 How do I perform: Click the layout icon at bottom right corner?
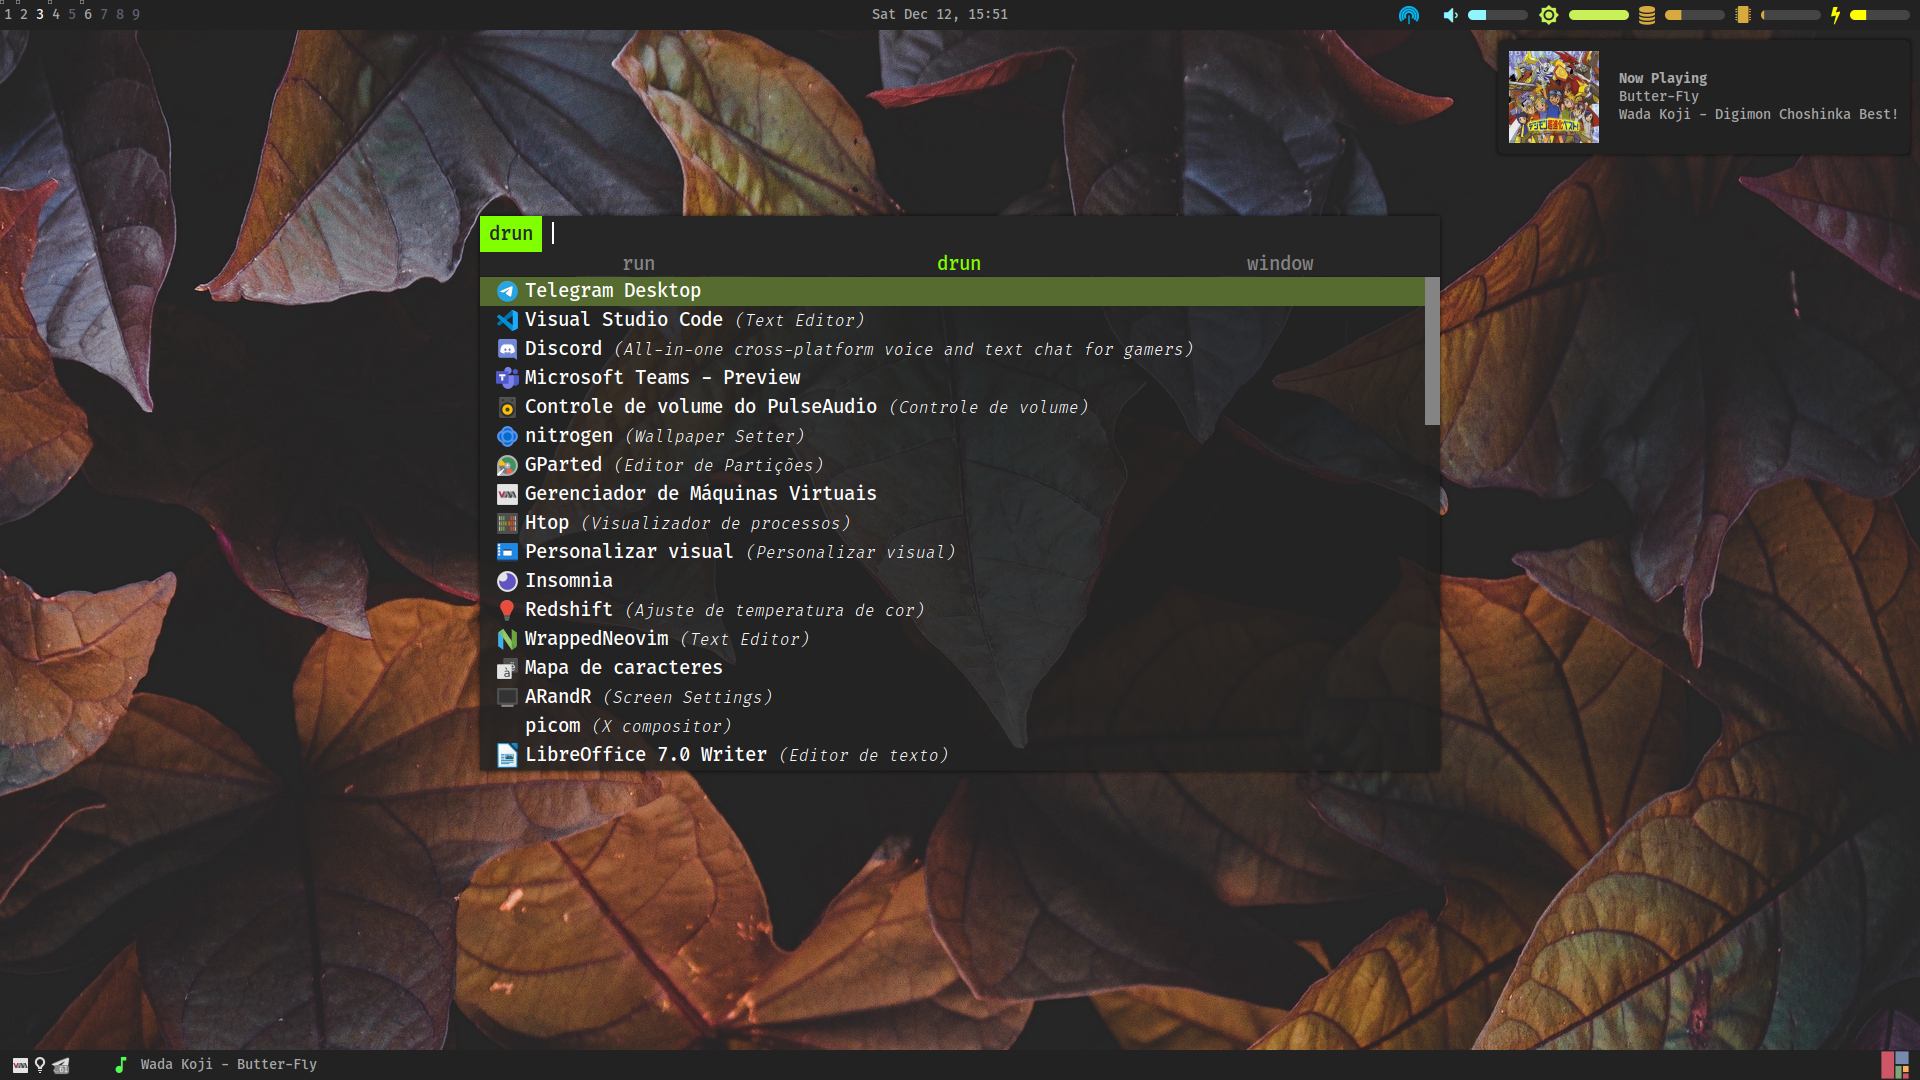pos(1894,1065)
